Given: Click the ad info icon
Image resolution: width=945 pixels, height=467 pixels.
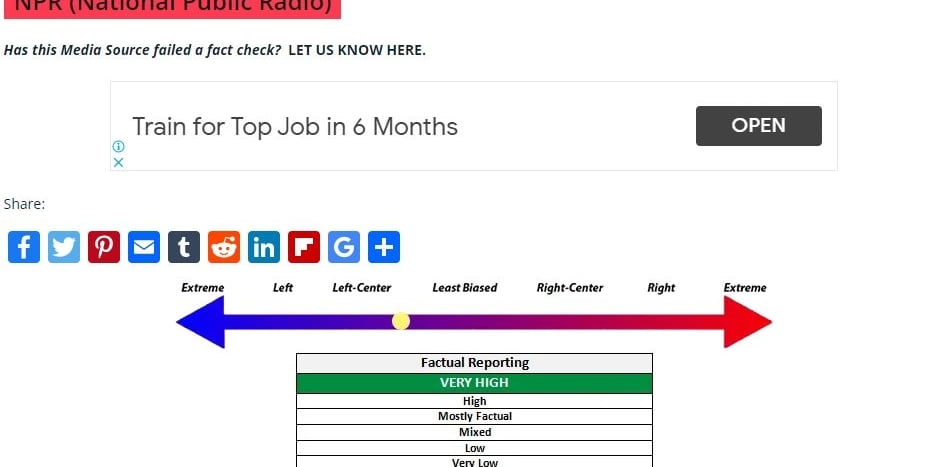Looking at the screenshot, I should click(118, 146).
